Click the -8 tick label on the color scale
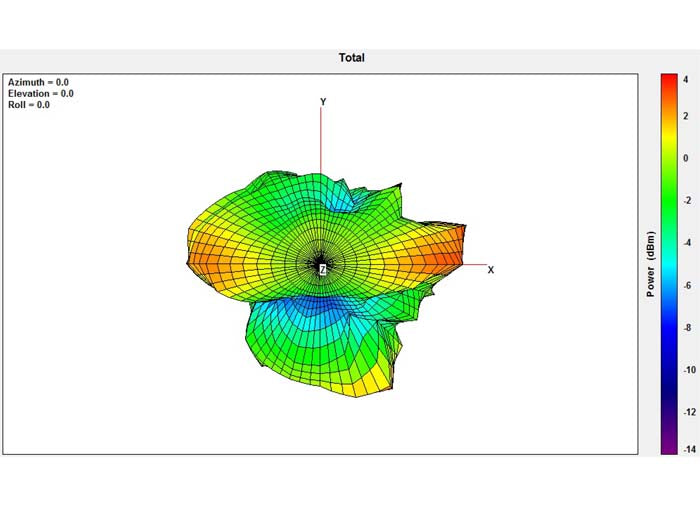This screenshot has height=530, width=700. pyautogui.click(x=686, y=328)
